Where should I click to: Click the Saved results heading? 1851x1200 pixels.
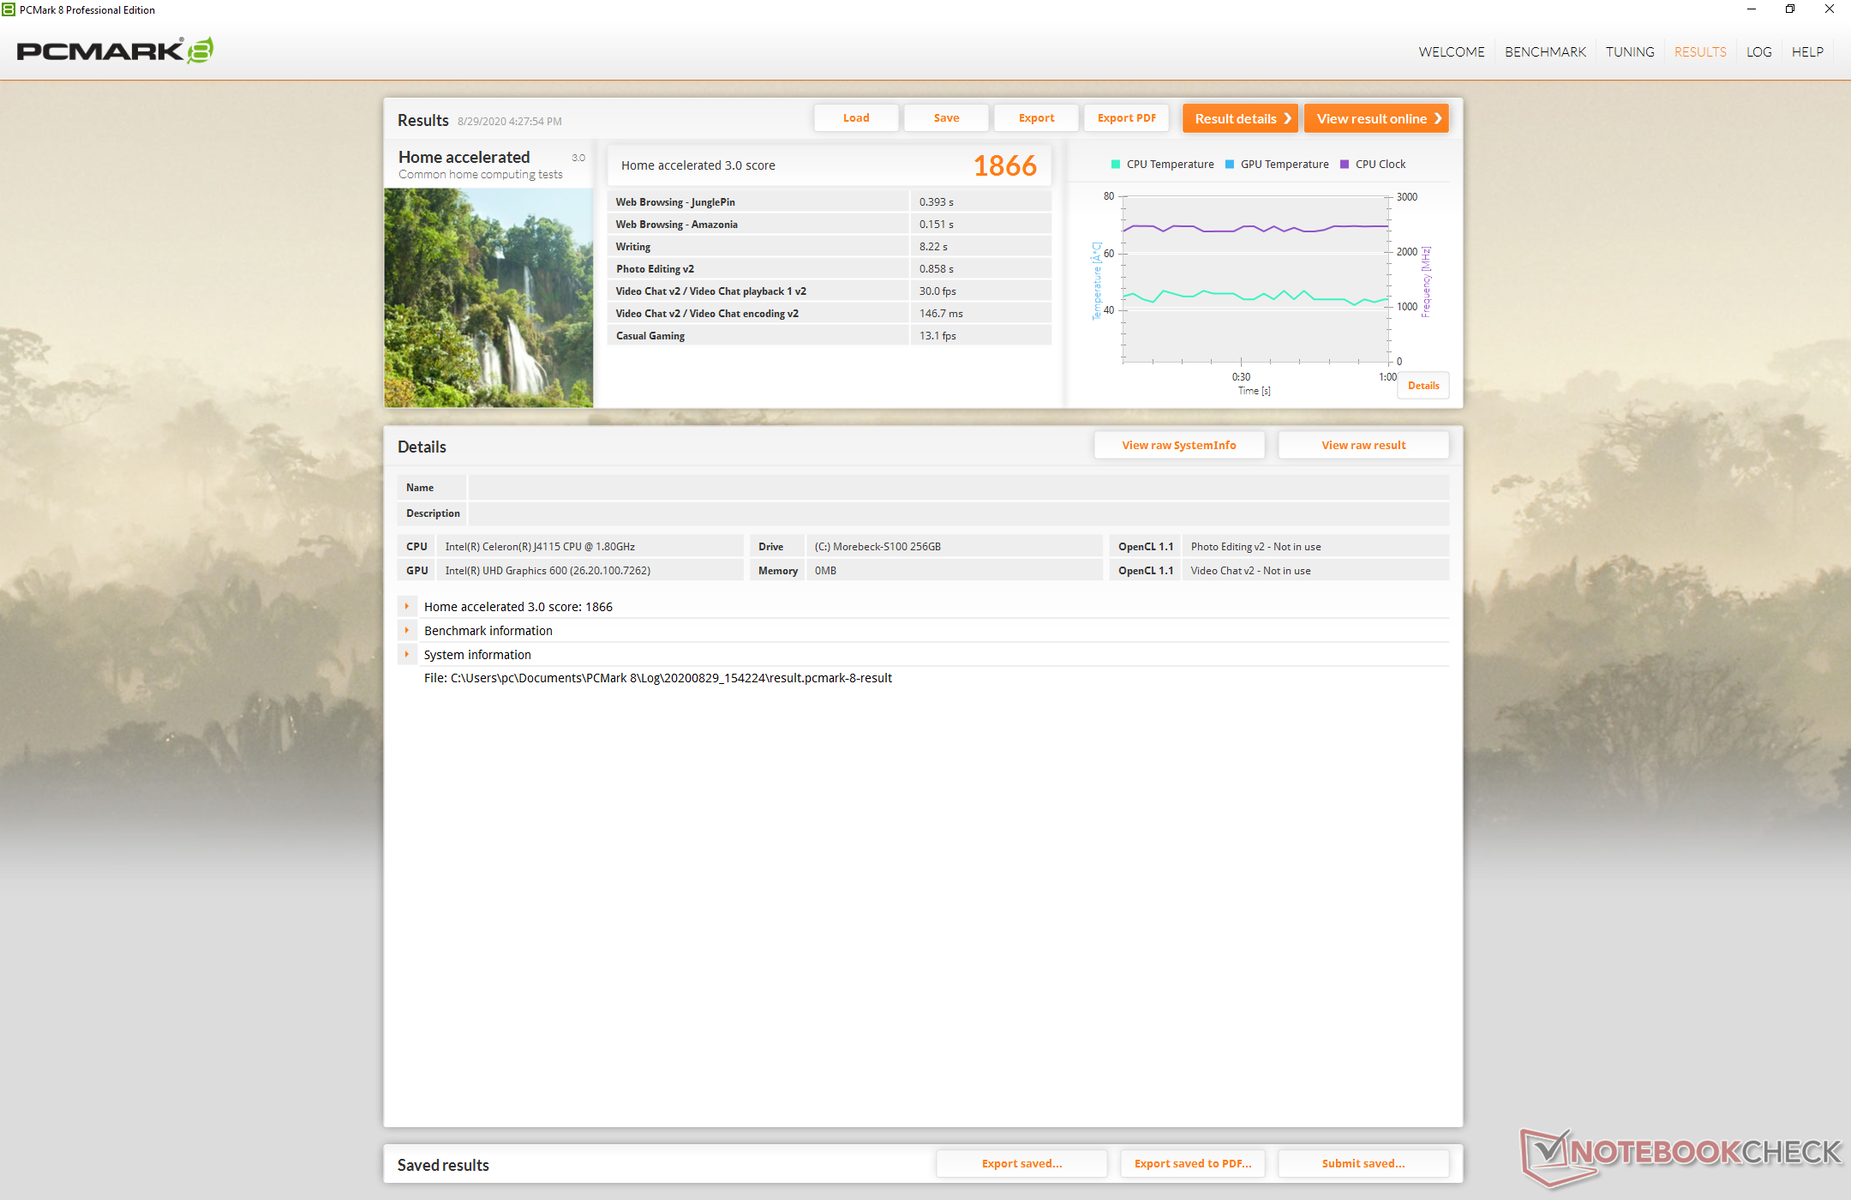(443, 1165)
